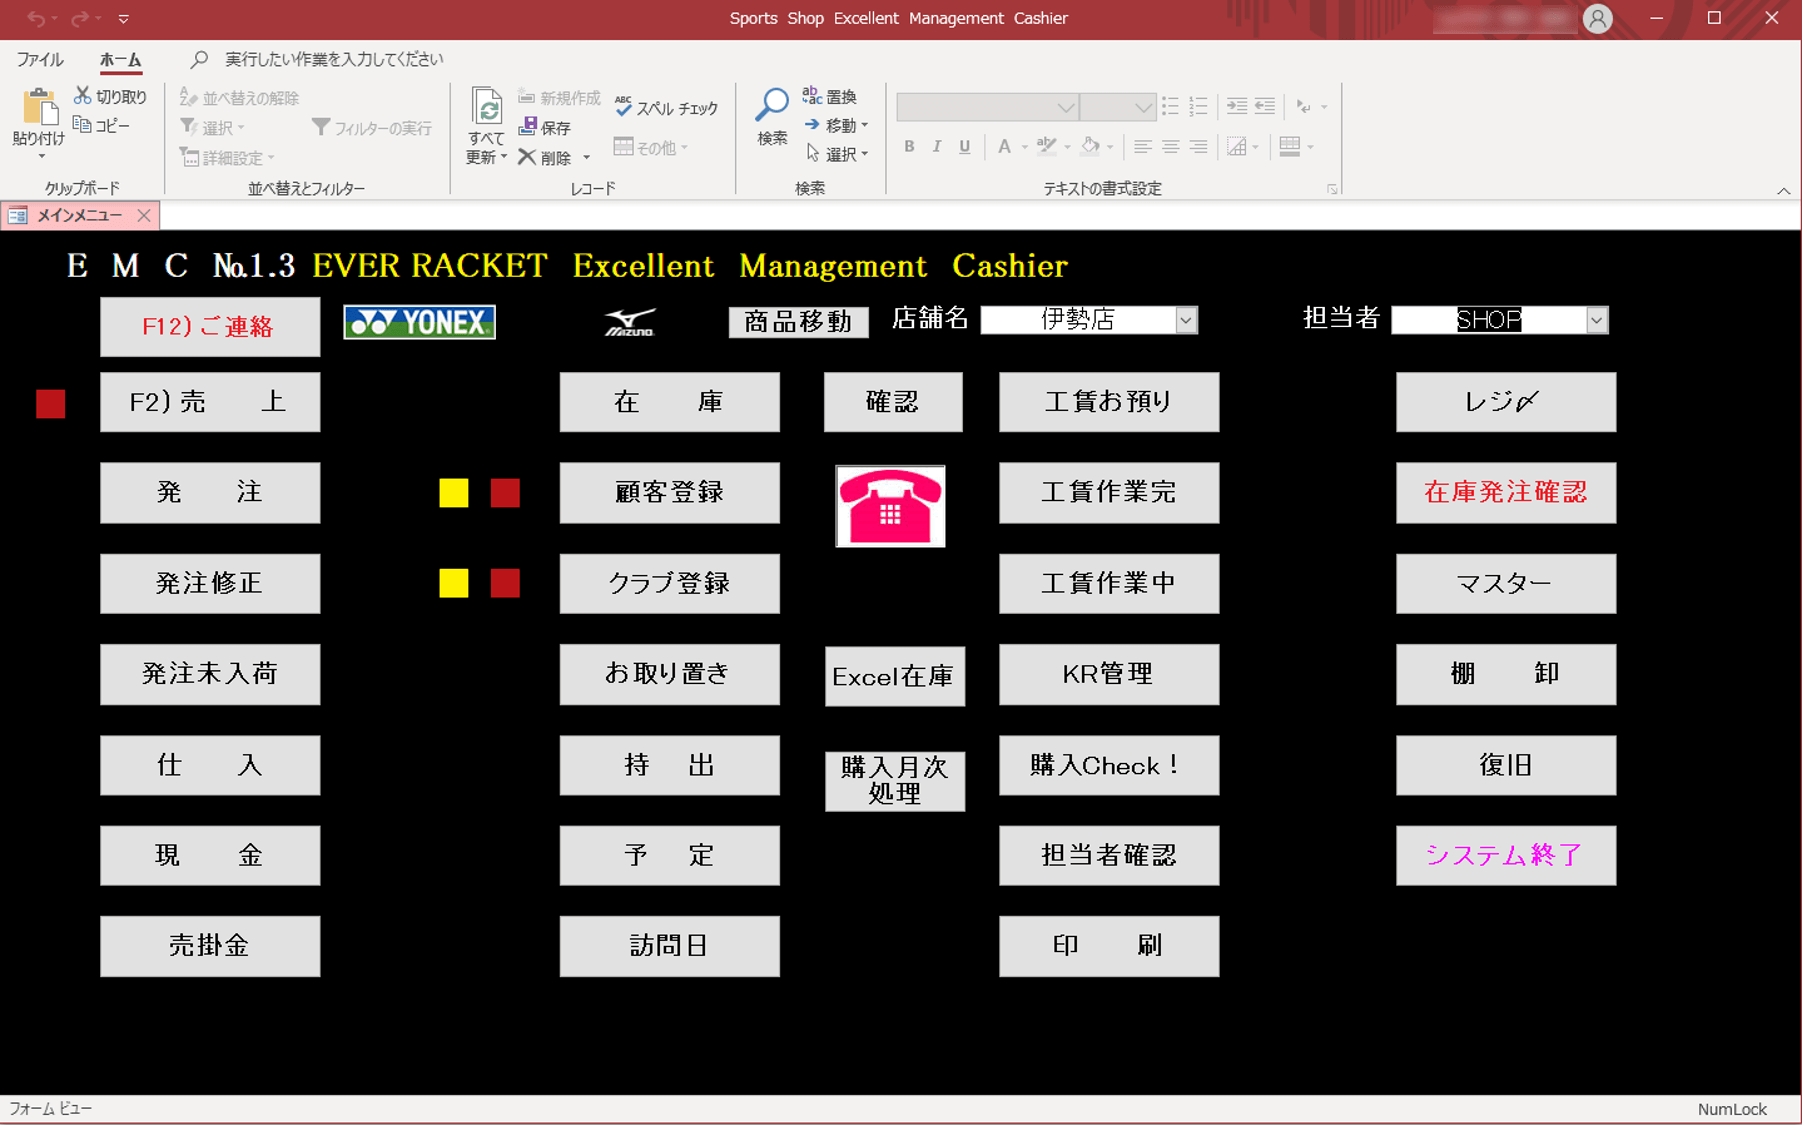Click the 売掛金 button

(210, 946)
